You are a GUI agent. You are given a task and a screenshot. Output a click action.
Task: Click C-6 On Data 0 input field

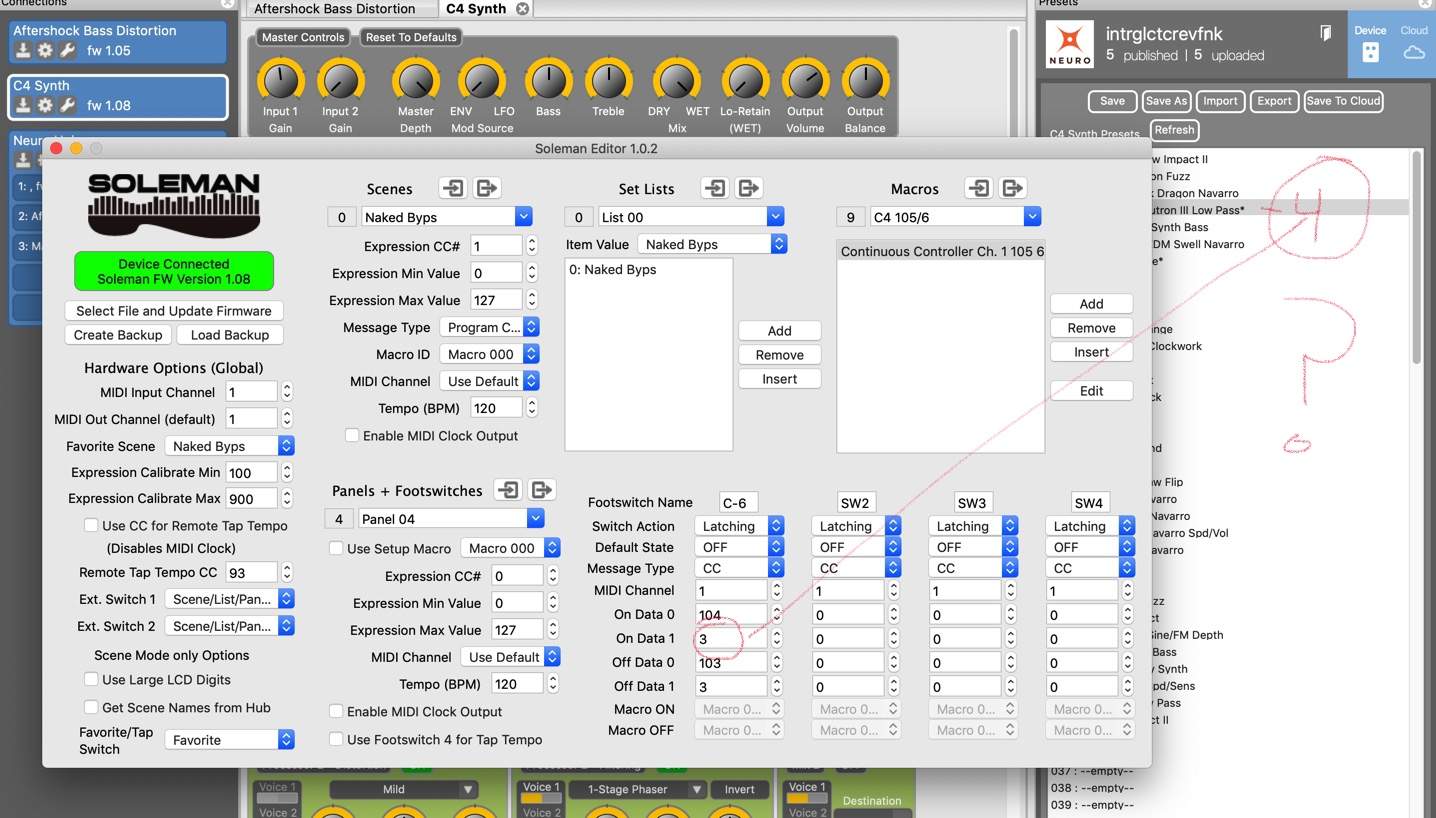(730, 615)
